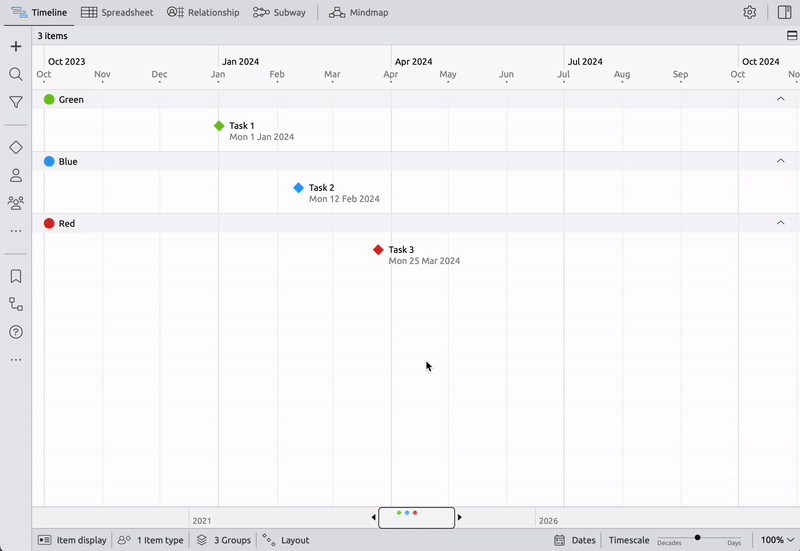
Task: Open the single person icon in sidebar
Action: coord(16,176)
